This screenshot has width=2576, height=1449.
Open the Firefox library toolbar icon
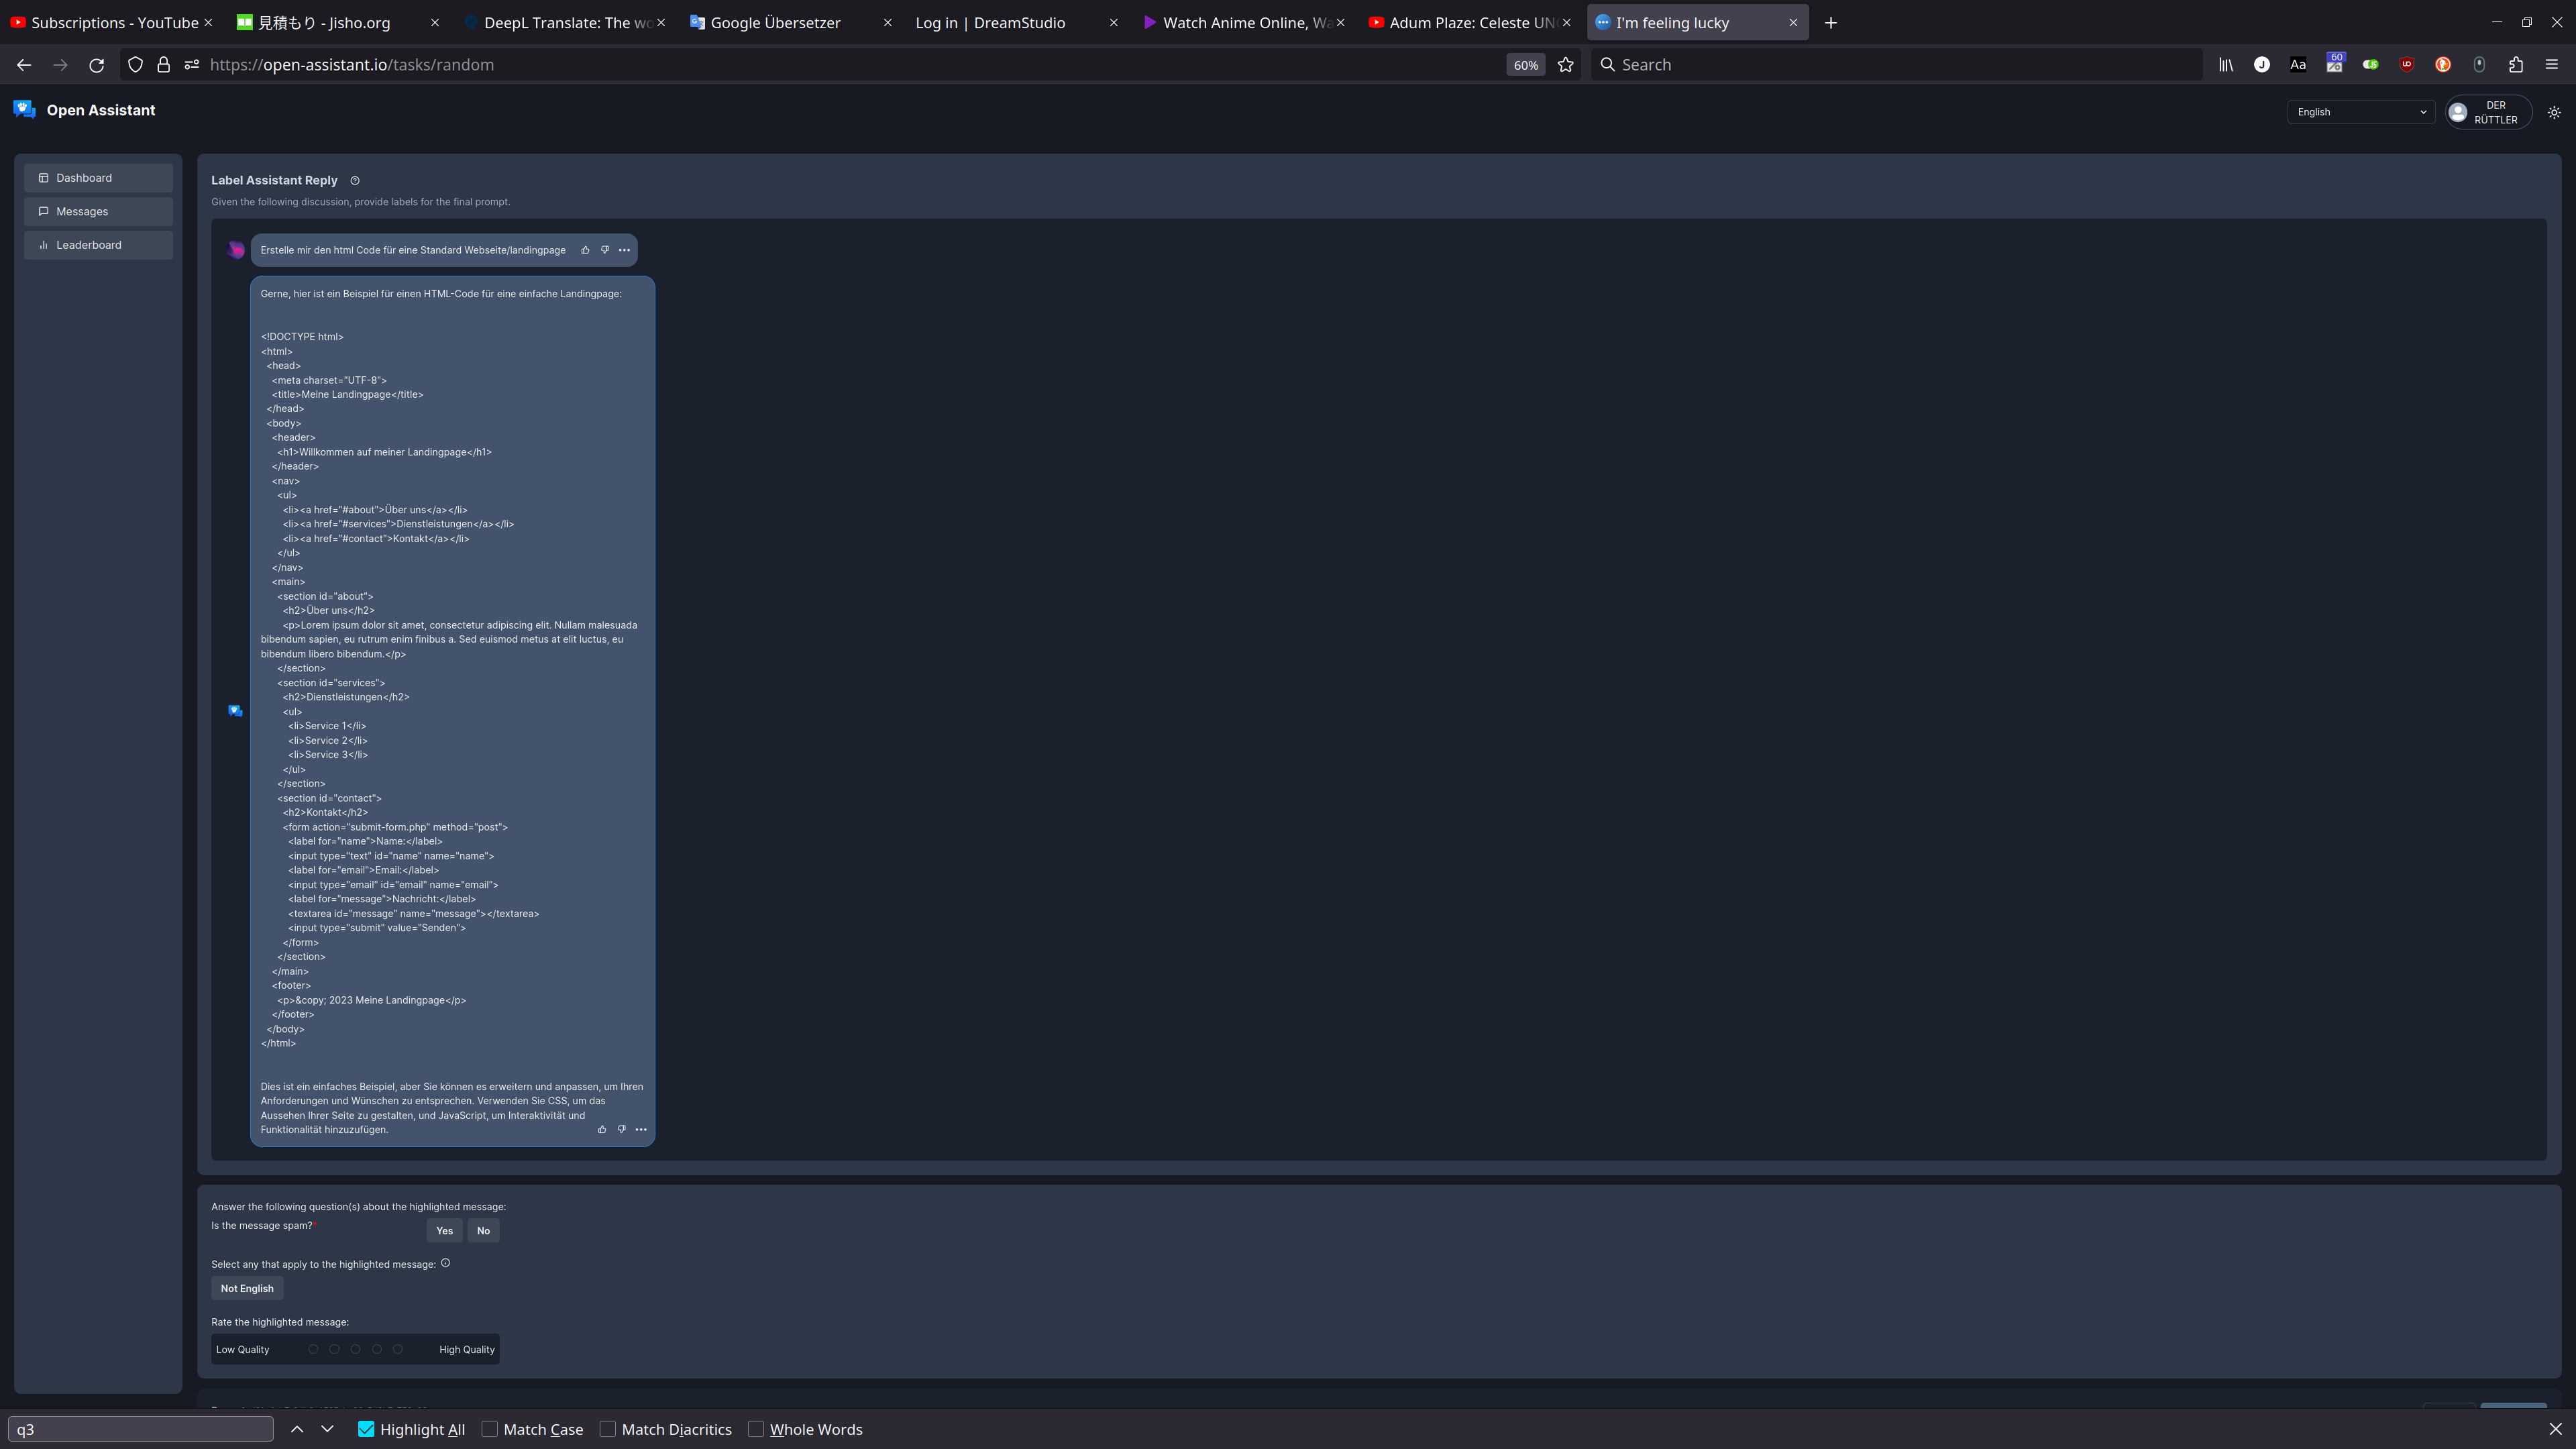[x=2226, y=64]
